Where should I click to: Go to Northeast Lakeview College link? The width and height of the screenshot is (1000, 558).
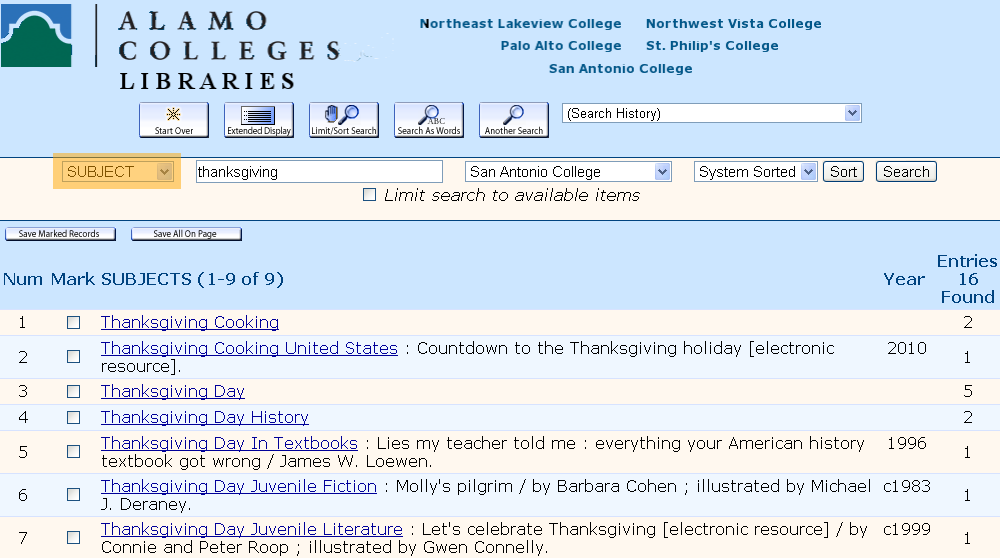[520, 24]
